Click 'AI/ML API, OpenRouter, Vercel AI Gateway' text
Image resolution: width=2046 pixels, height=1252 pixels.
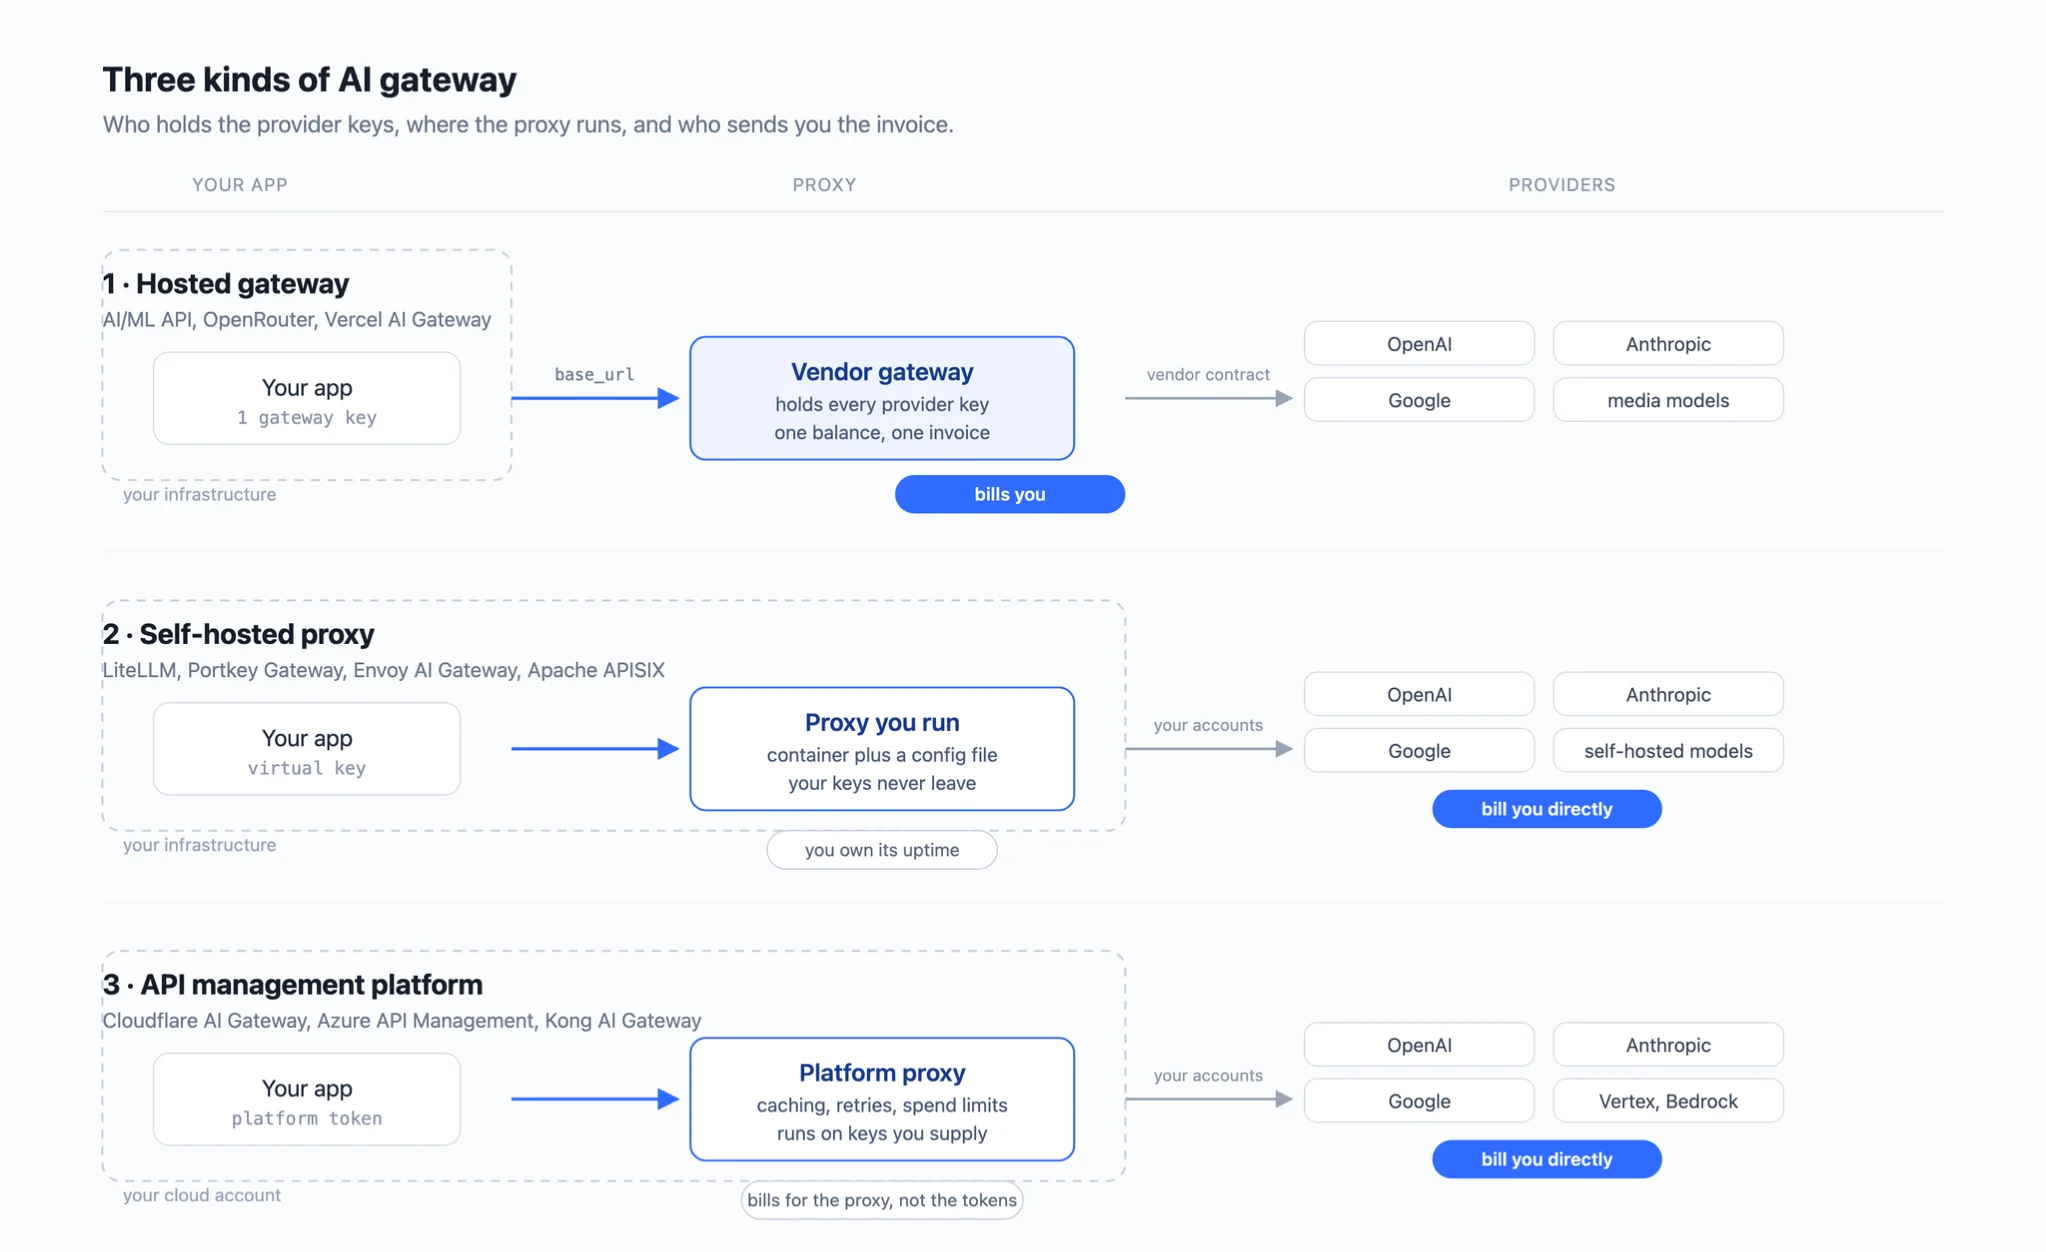click(x=297, y=320)
